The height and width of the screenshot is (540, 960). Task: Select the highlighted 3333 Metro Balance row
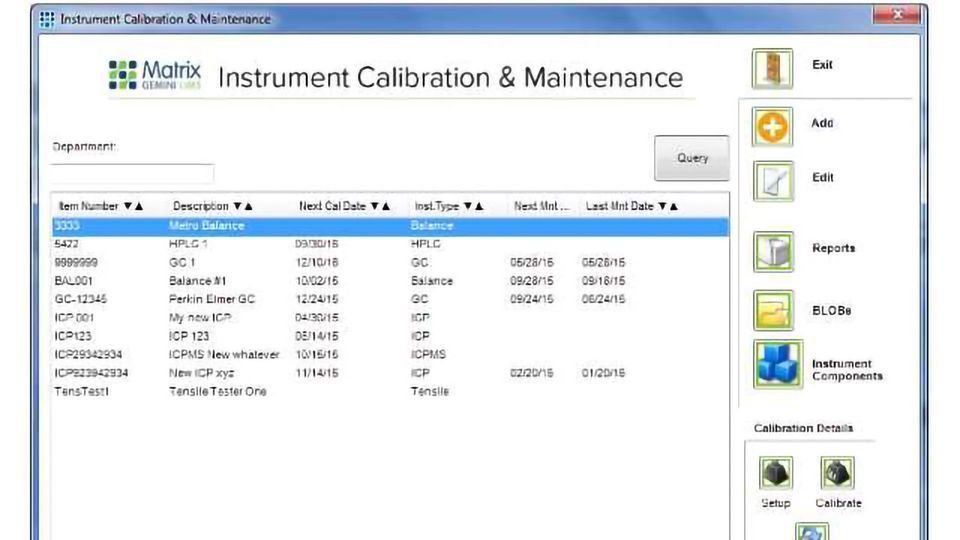[391, 226]
